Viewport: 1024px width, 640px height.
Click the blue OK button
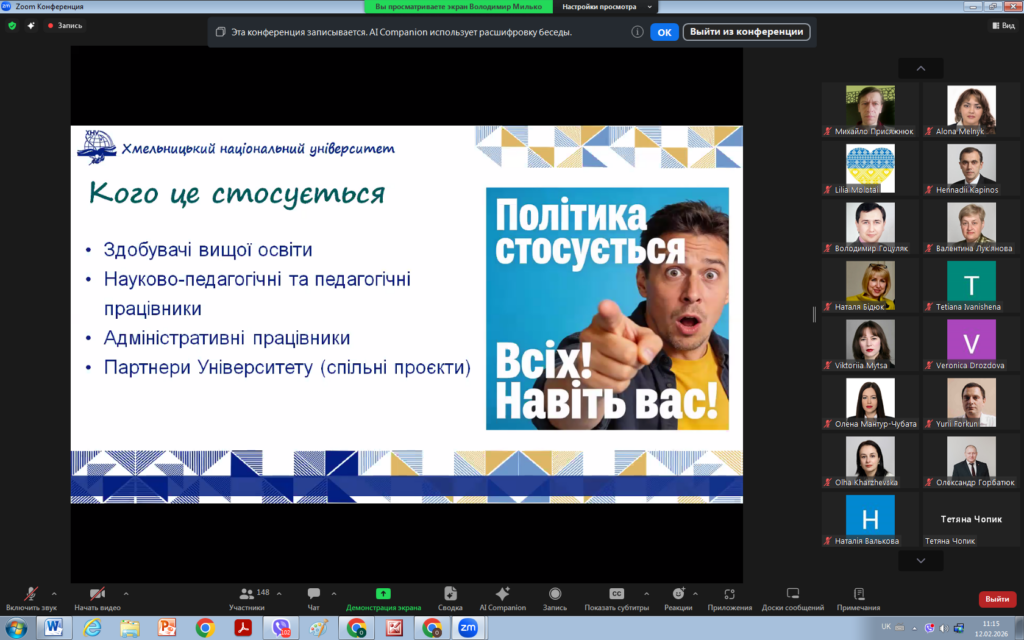tap(665, 32)
